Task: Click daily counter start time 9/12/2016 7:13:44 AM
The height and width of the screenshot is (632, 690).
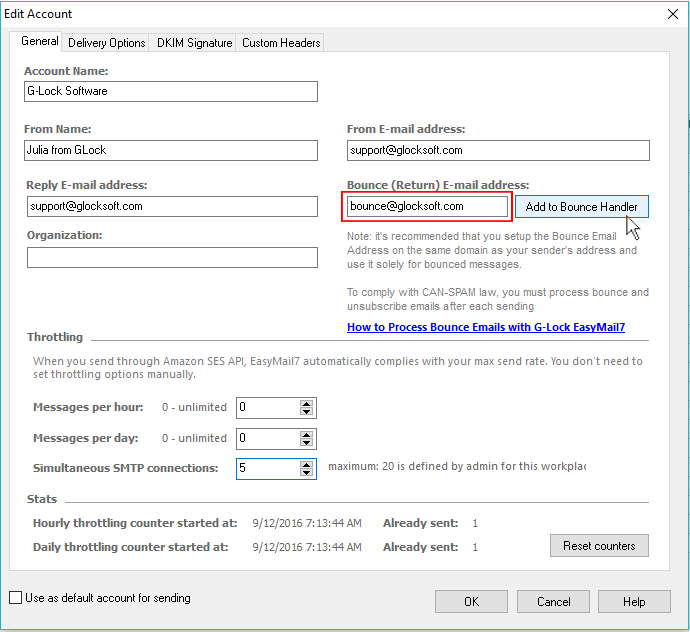Action: click(x=307, y=547)
